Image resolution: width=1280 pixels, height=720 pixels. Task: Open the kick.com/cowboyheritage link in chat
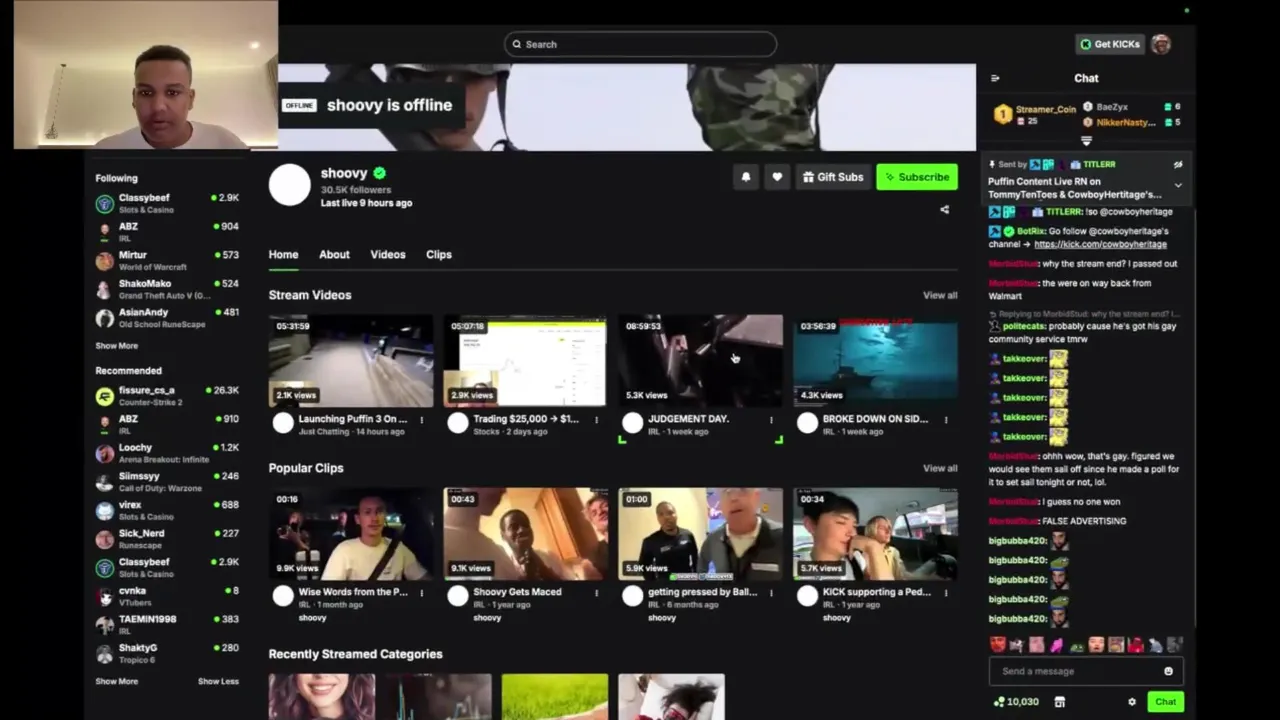[x=1100, y=244]
